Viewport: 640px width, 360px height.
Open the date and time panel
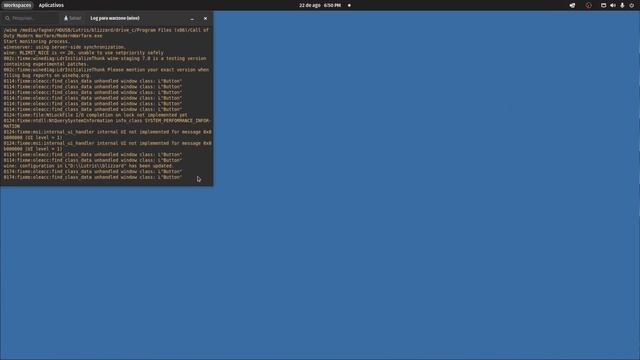[x=320, y=5]
